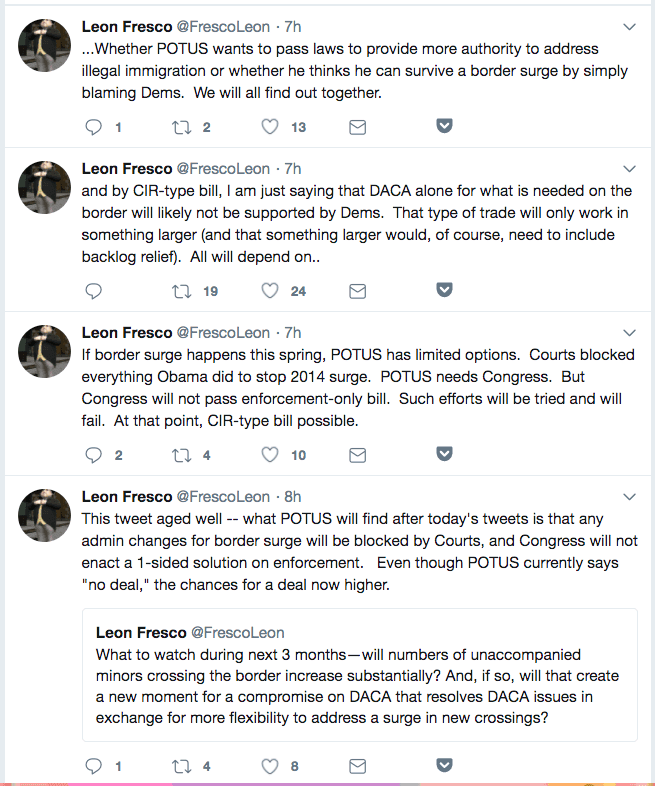This screenshot has width=655, height=786.
Task: Save 'This tweet aged well' tweet to Pocket
Action: (x=445, y=766)
